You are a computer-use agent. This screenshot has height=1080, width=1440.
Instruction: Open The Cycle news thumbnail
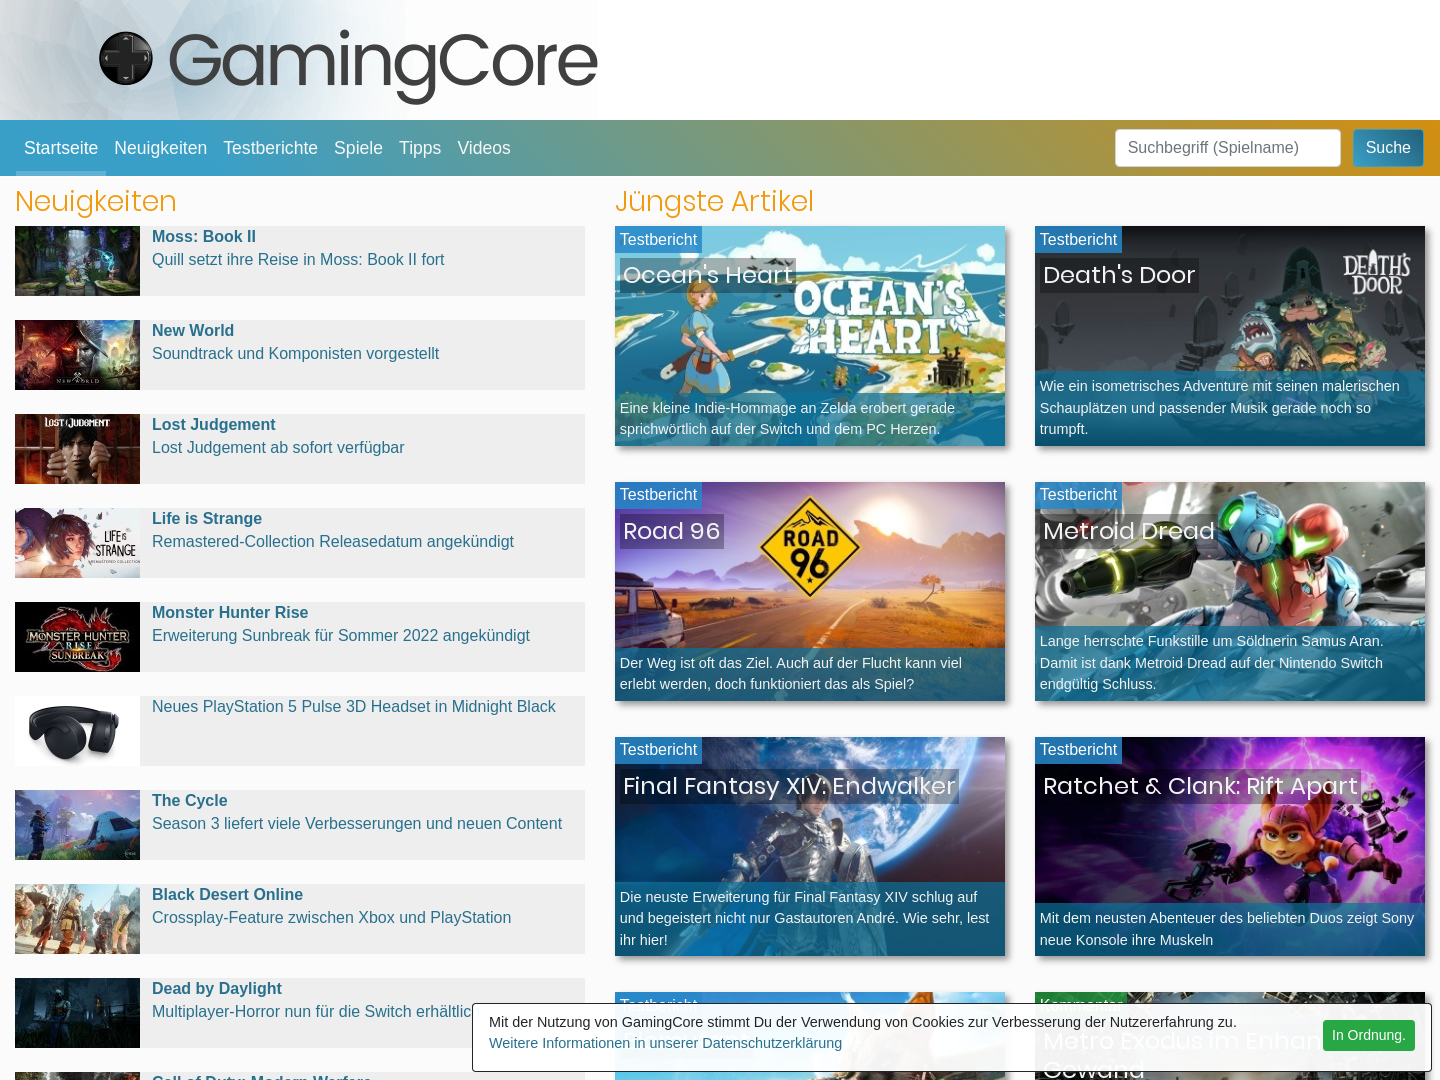pyautogui.click(x=77, y=825)
